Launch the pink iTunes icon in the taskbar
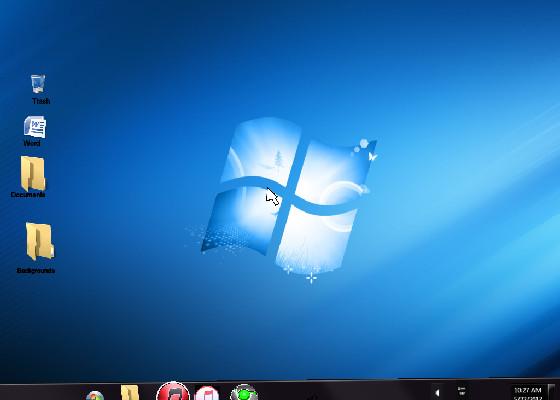Screen dimensions: 560x400 pos(207,393)
